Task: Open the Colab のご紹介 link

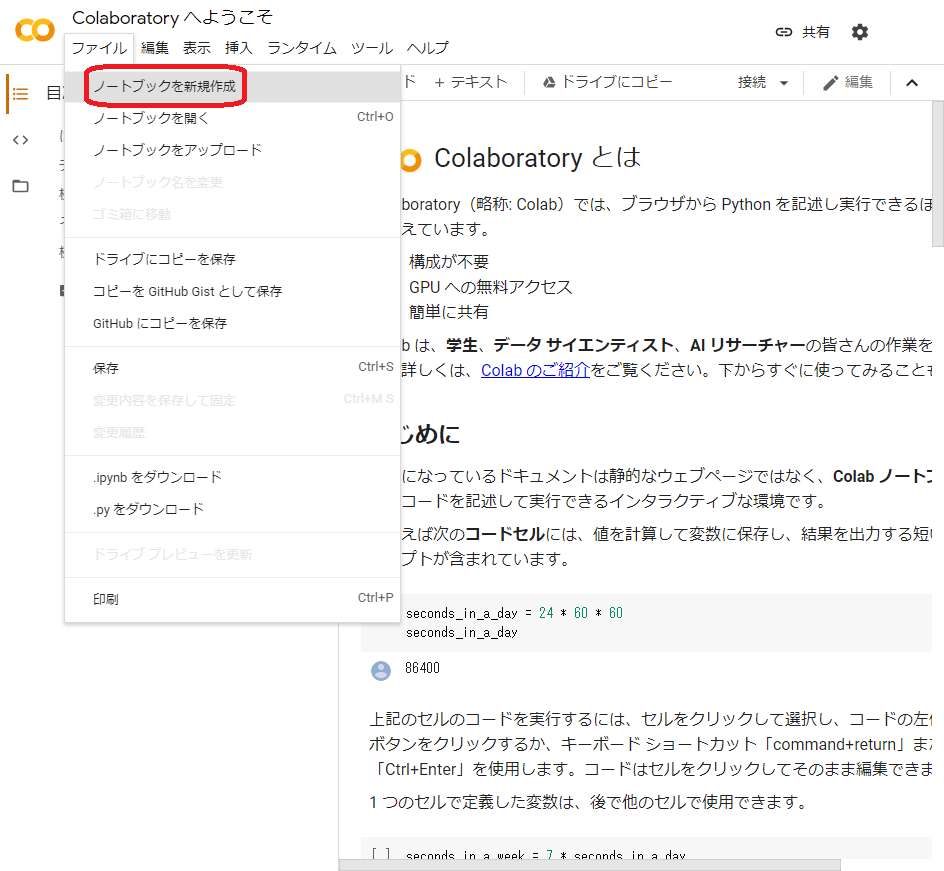Action: click(535, 370)
